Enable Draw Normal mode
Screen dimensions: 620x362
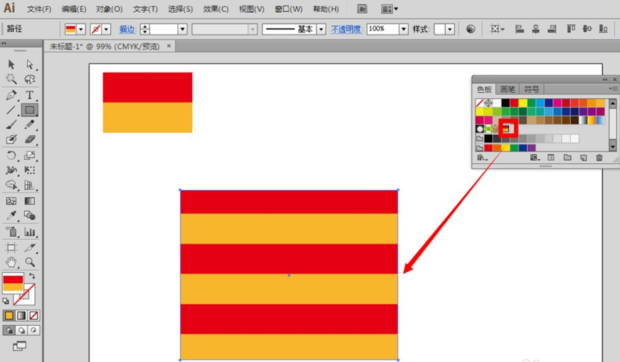pos(9,330)
